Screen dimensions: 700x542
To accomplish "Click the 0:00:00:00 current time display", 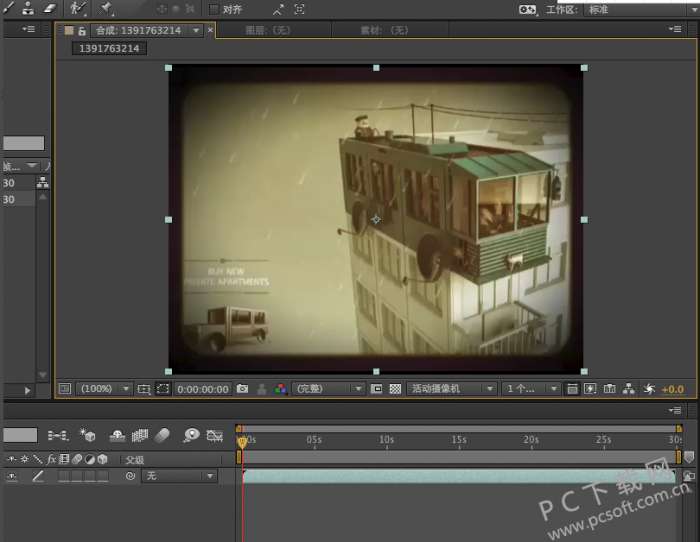I will pos(203,389).
